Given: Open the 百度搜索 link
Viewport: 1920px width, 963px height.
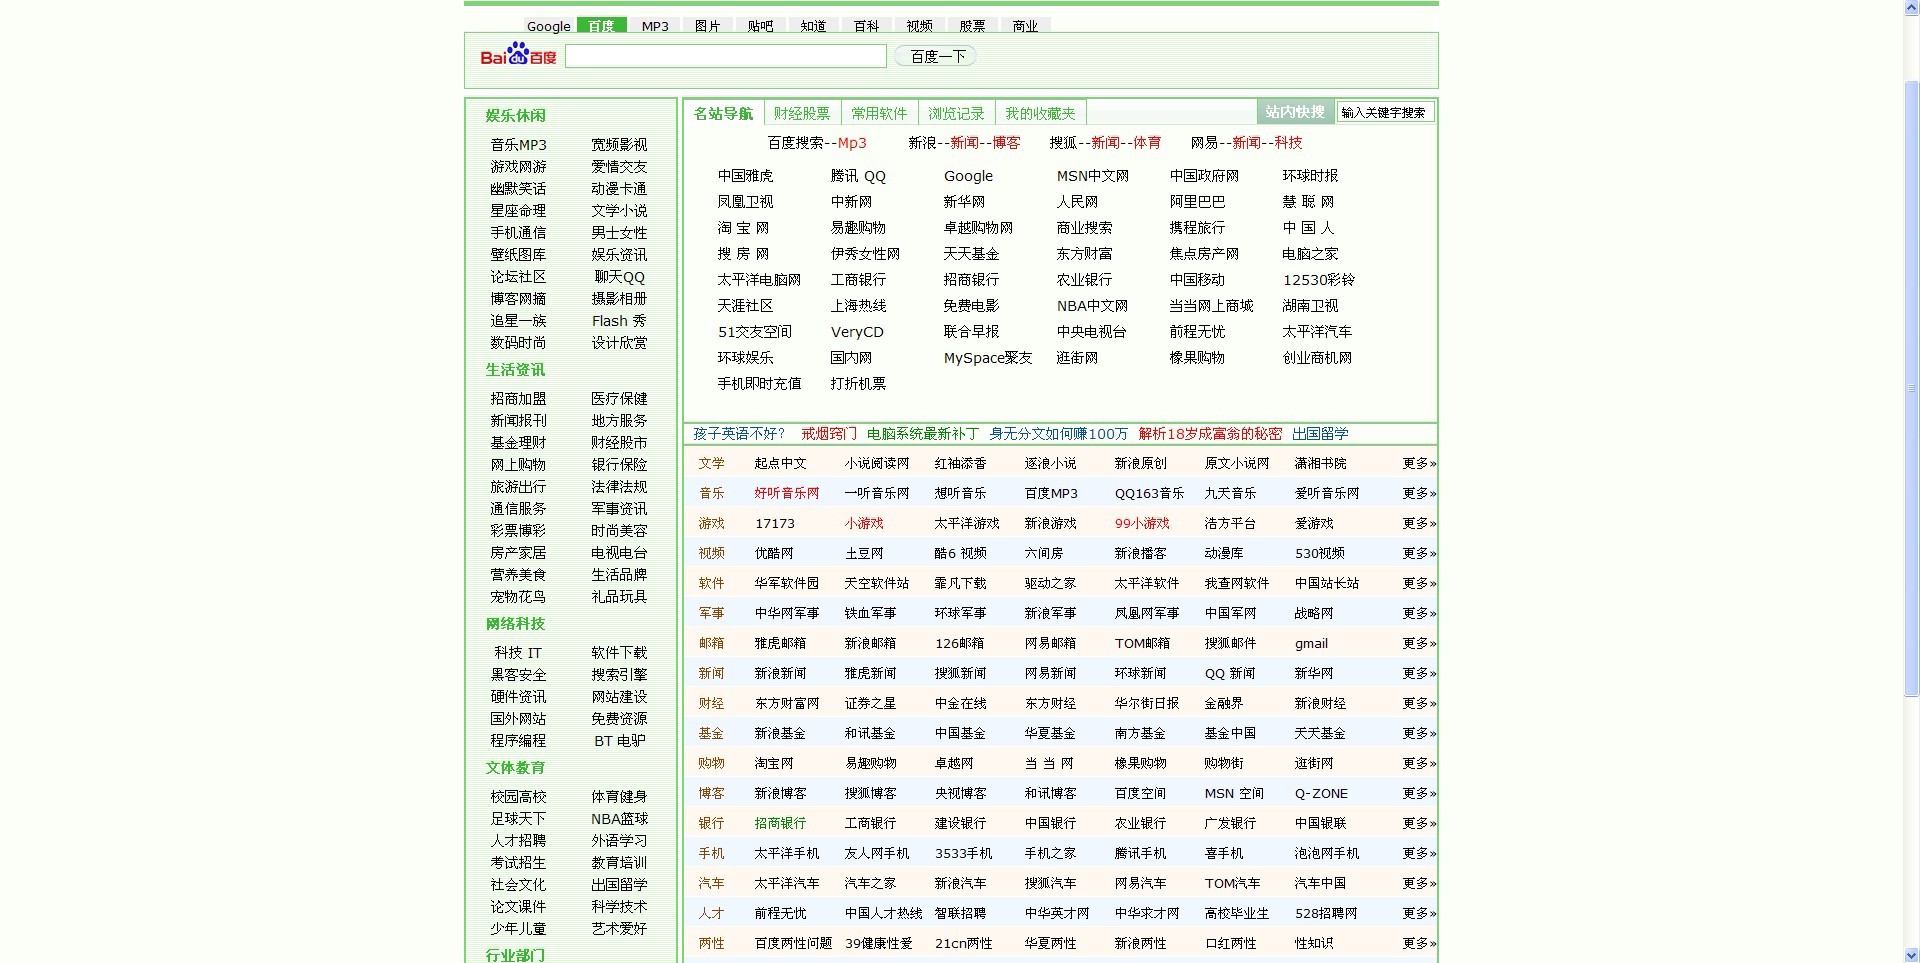Looking at the screenshot, I should point(795,143).
